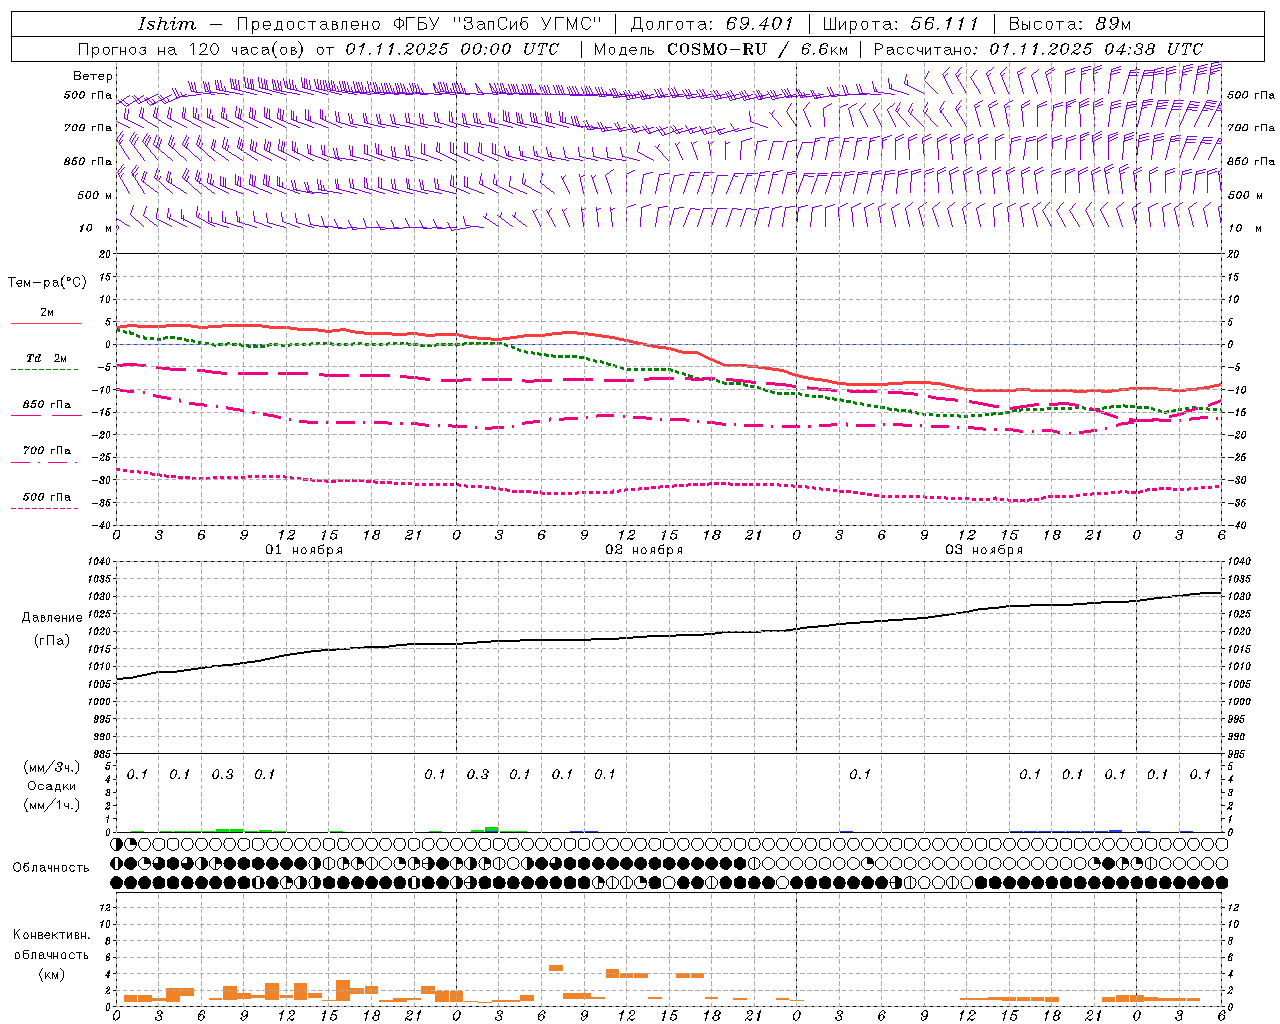Click the Модель COSMO-RU / 6.6км text

721,49
